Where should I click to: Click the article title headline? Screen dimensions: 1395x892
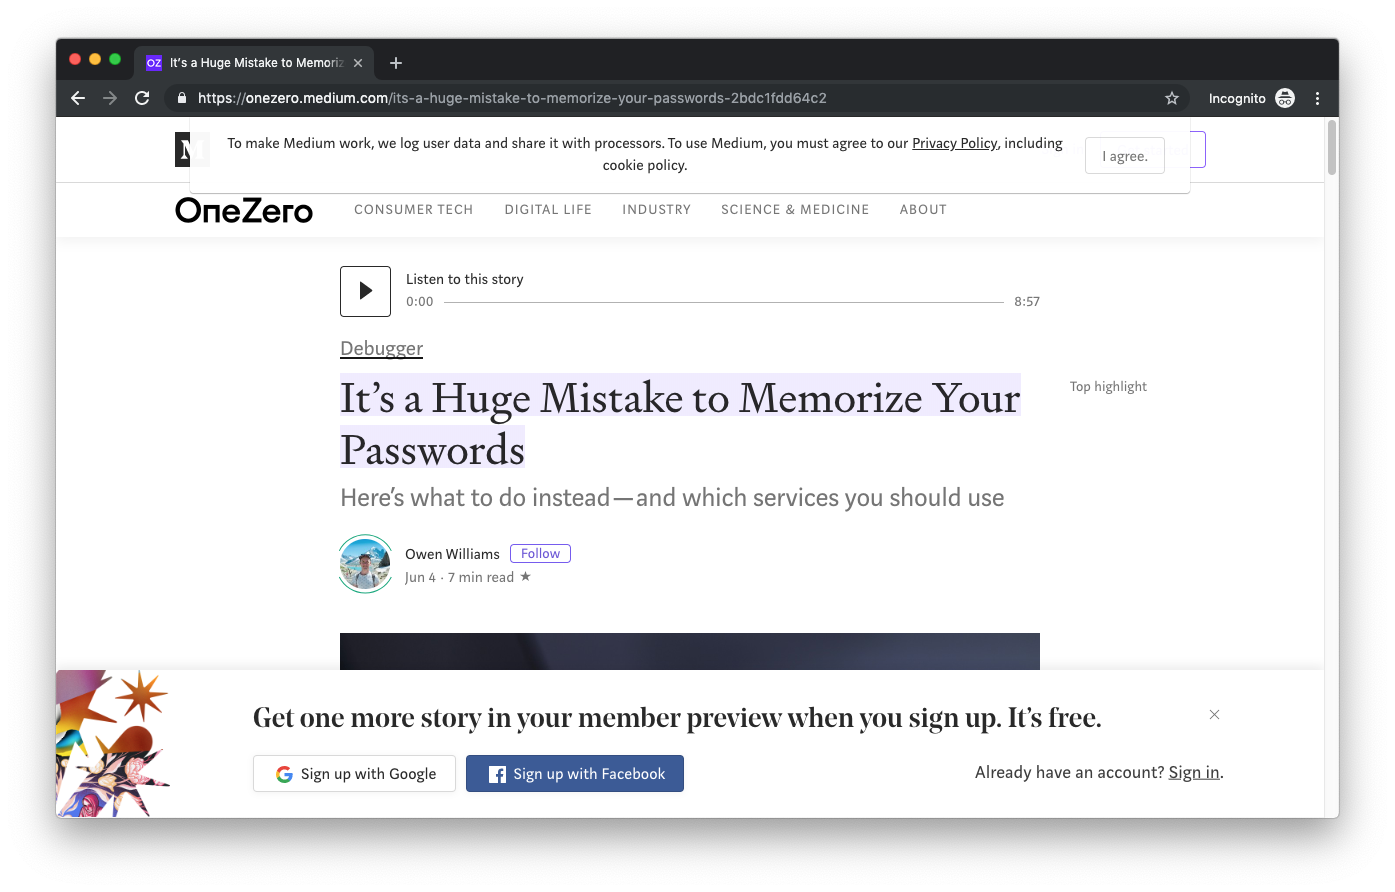pyautogui.click(x=680, y=424)
